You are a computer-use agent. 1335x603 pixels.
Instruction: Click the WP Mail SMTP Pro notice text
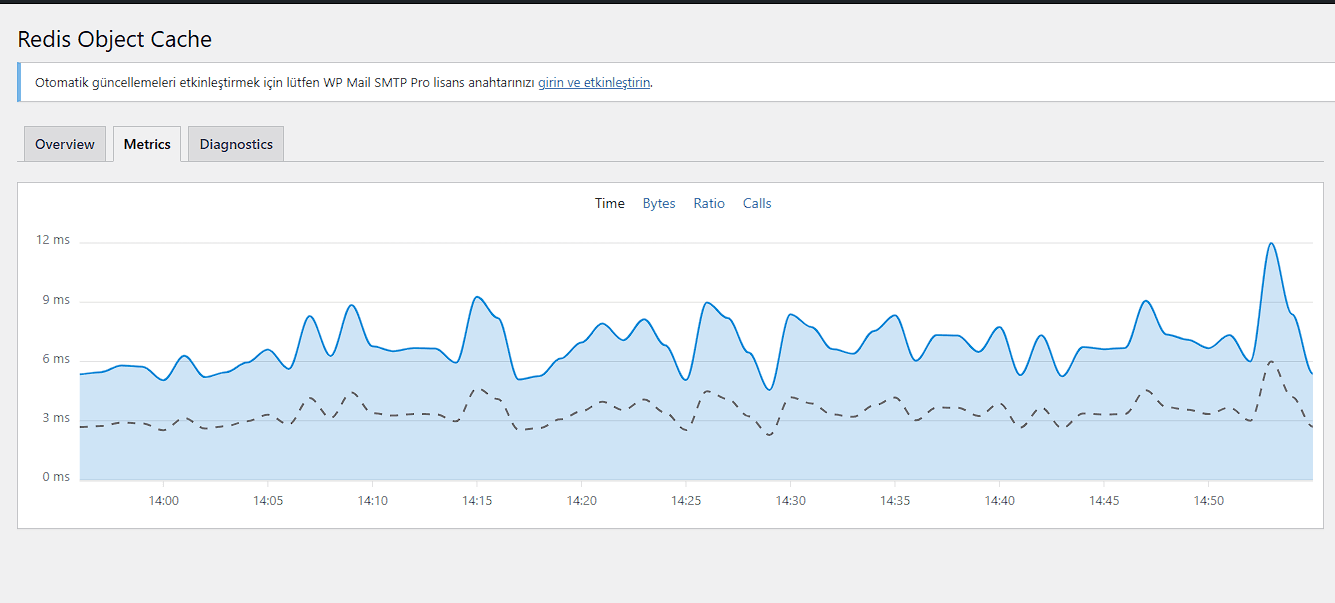[x=285, y=82]
